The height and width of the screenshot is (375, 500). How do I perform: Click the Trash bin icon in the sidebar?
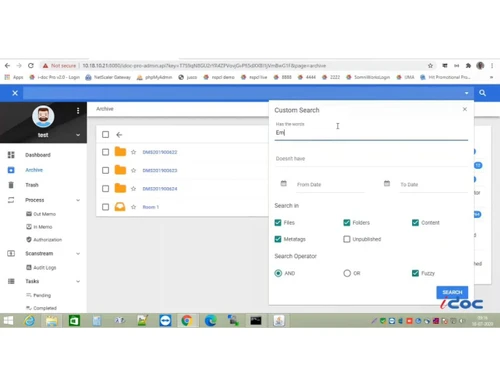[x=11, y=185]
